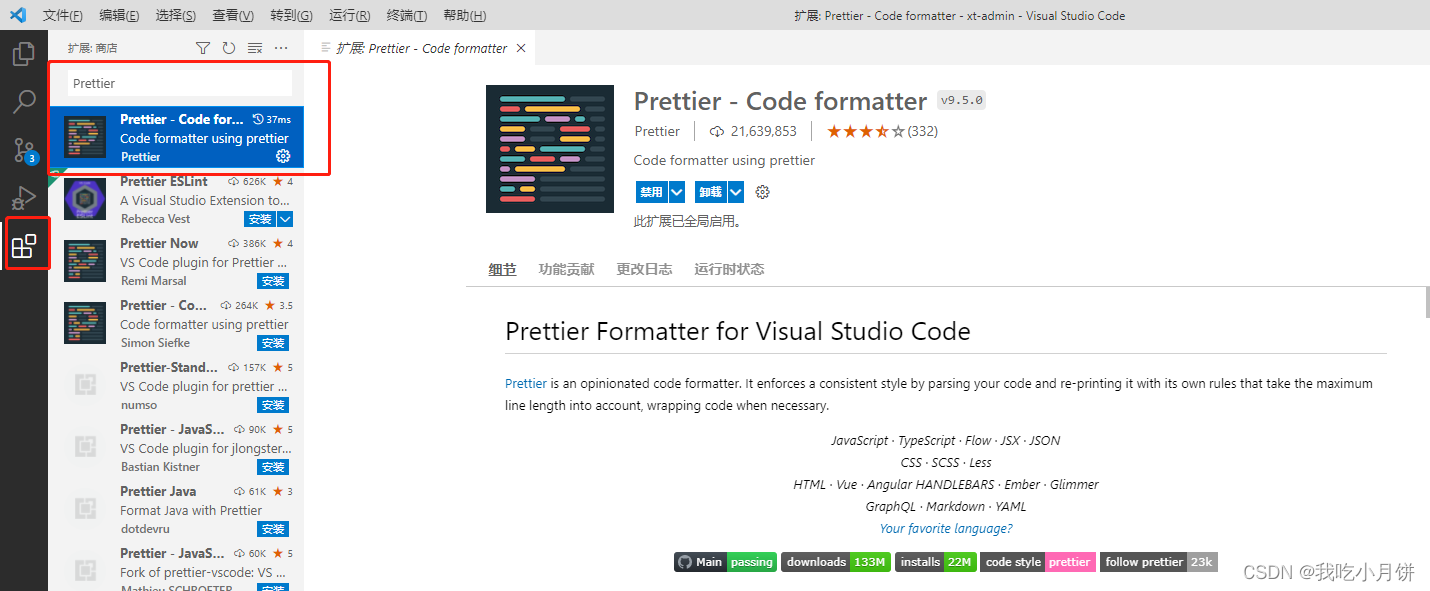Open the Prettier link in readme

pyautogui.click(x=526, y=383)
